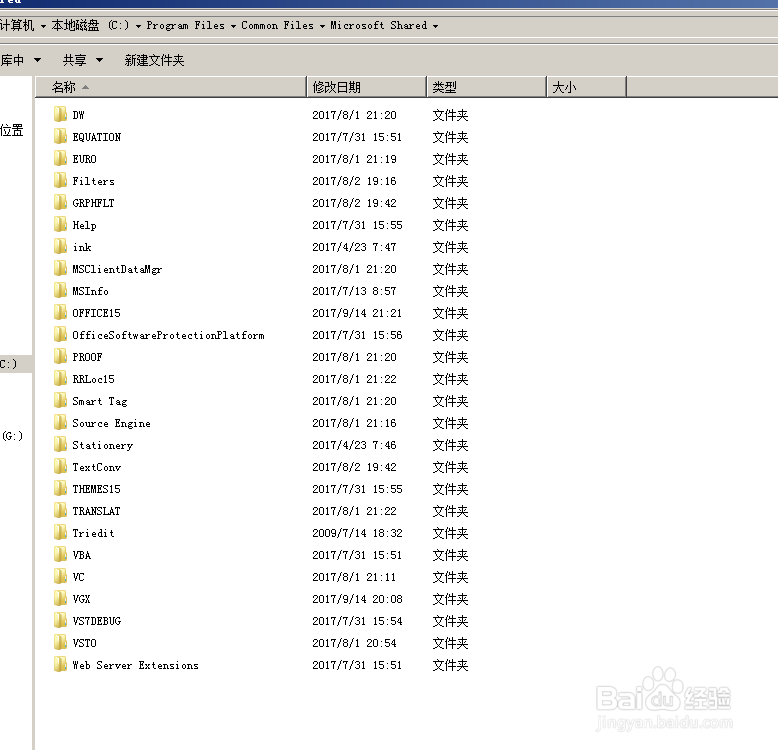
Task: Click date 2017/9/14 20:08 of VGX
Action: (357, 599)
